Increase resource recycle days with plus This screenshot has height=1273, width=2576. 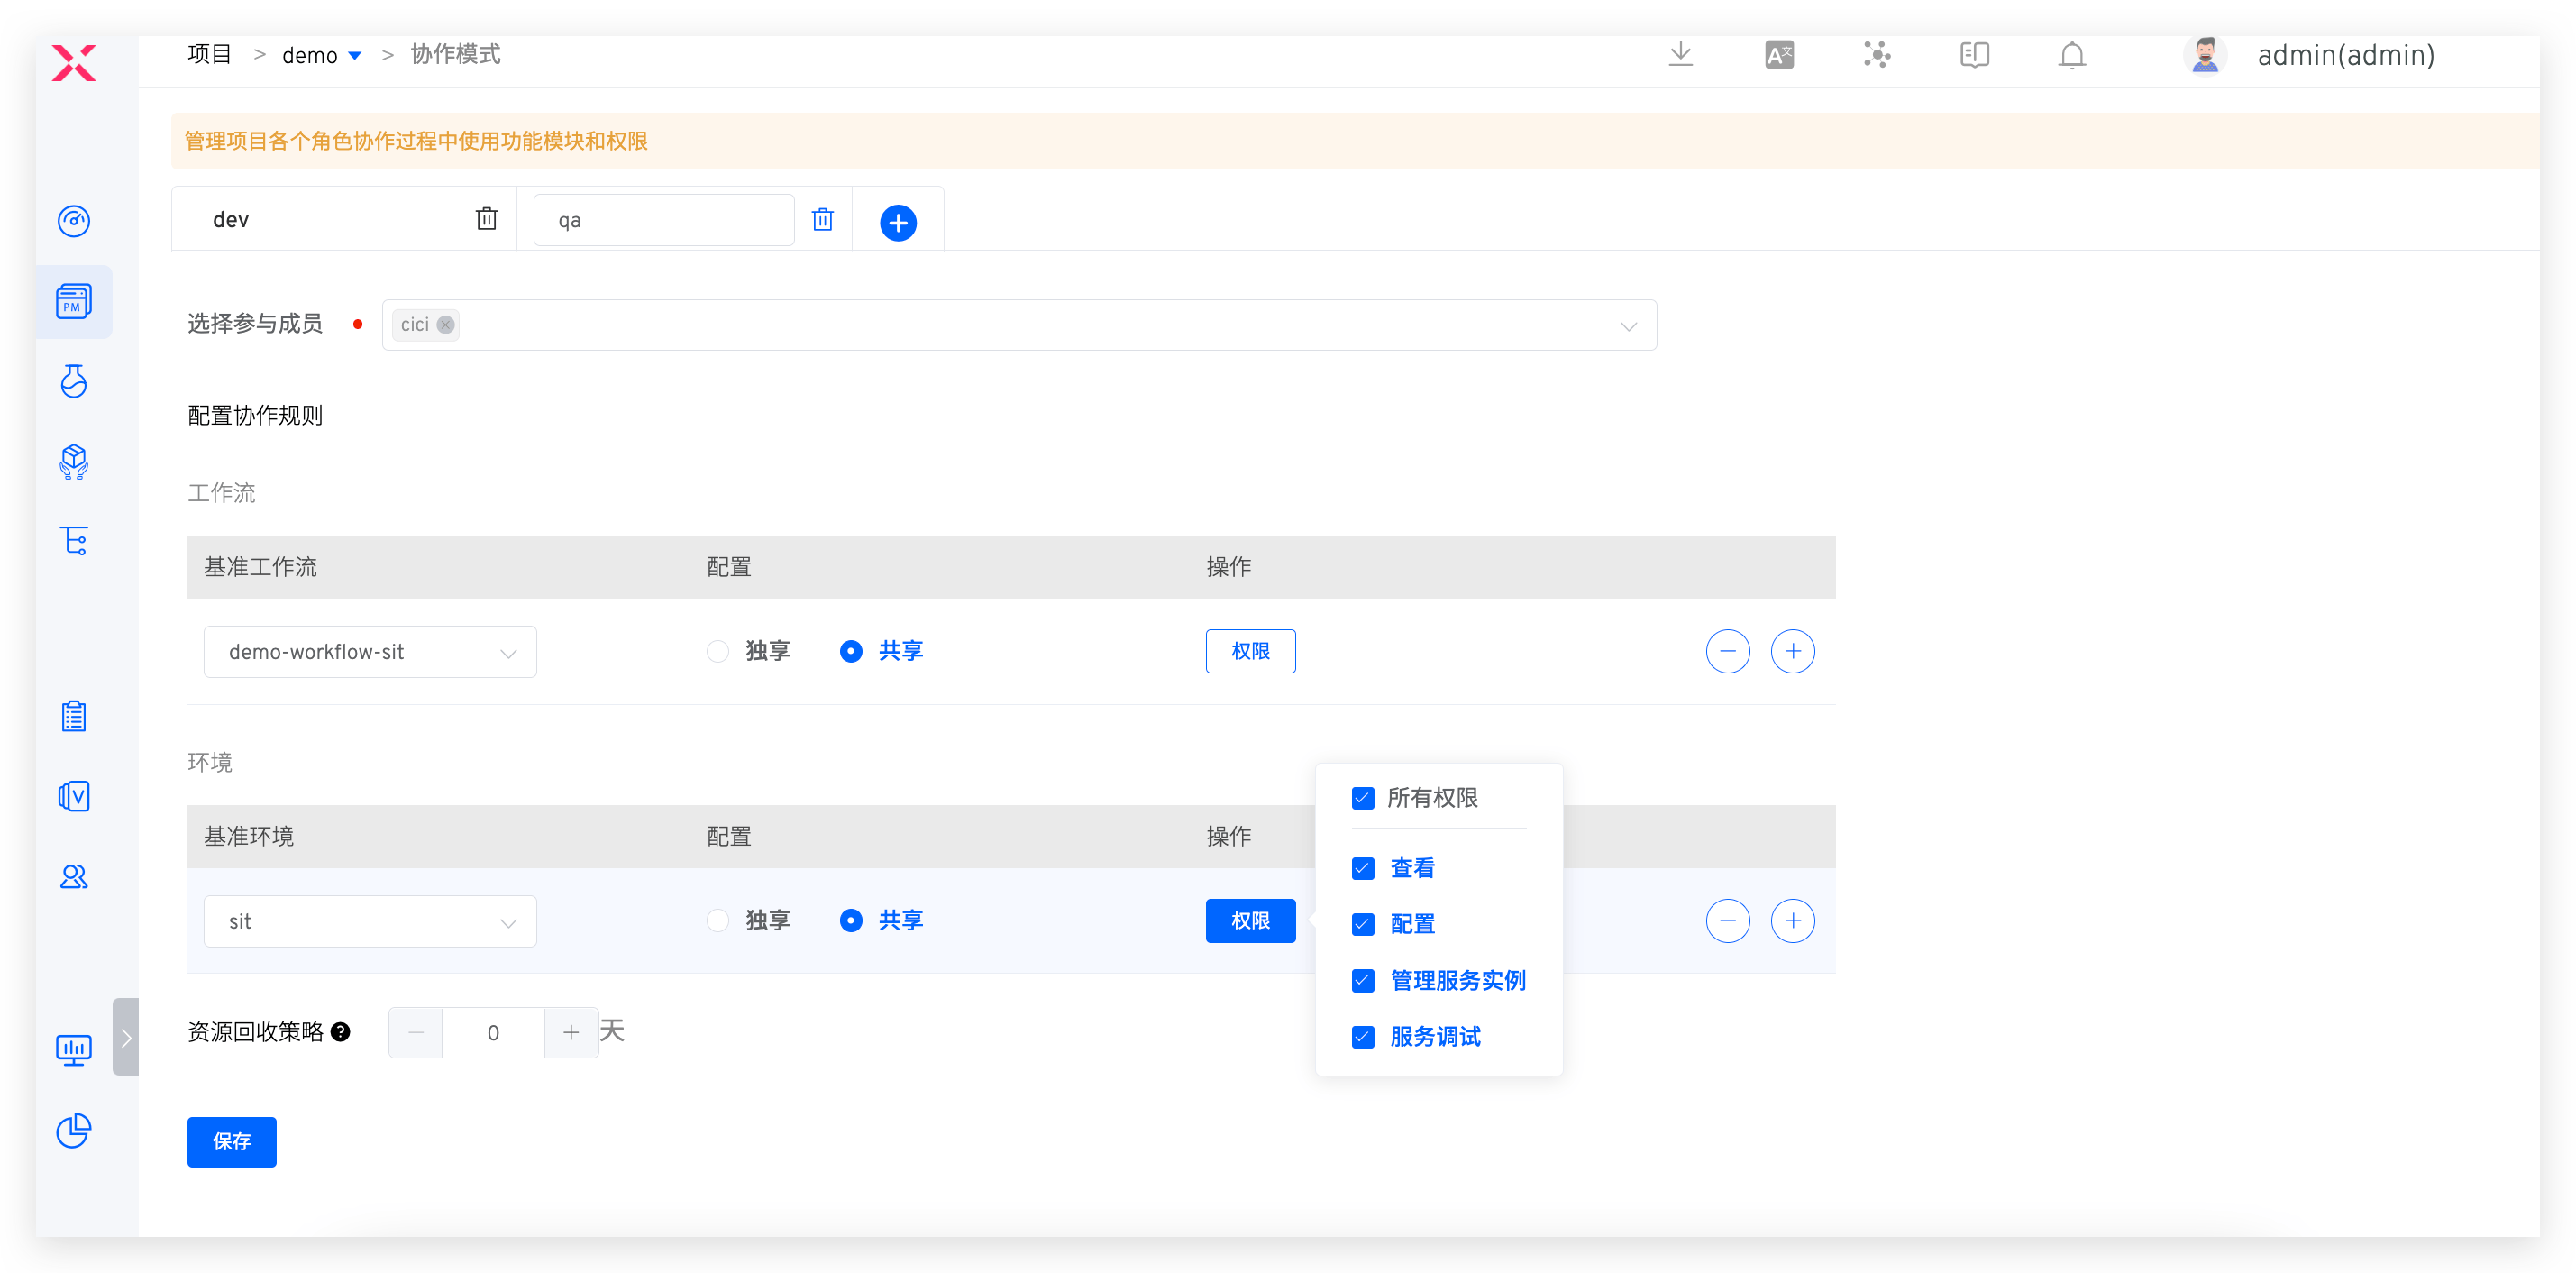(571, 1033)
